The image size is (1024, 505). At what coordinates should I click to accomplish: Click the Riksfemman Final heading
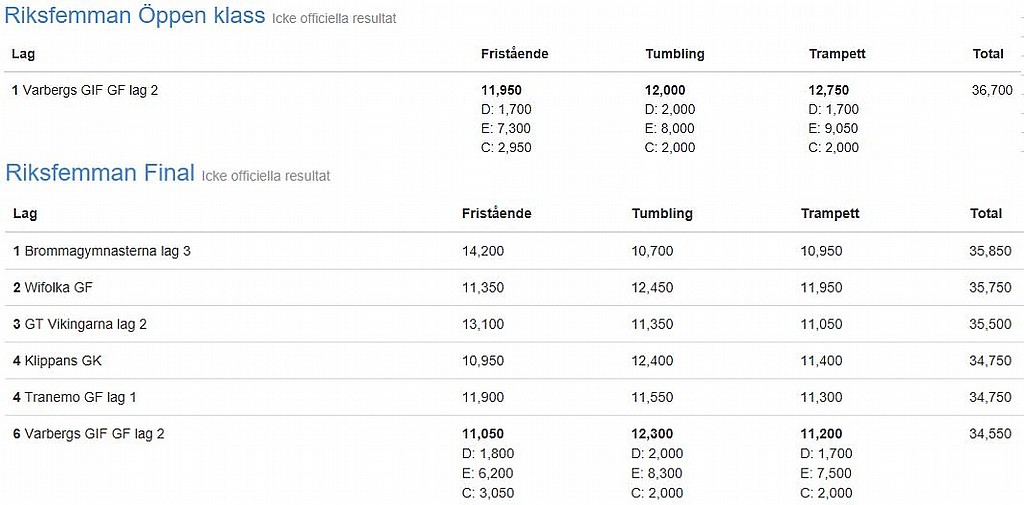tap(100, 173)
